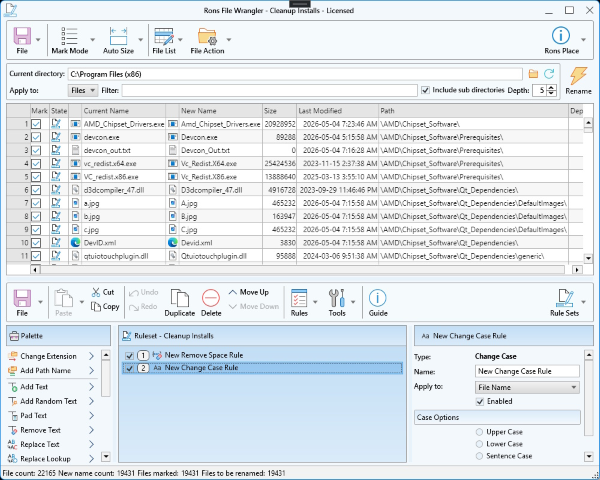Open the Apply to Files dropdown
Viewport: 600px width, 480px height.
click(x=83, y=91)
